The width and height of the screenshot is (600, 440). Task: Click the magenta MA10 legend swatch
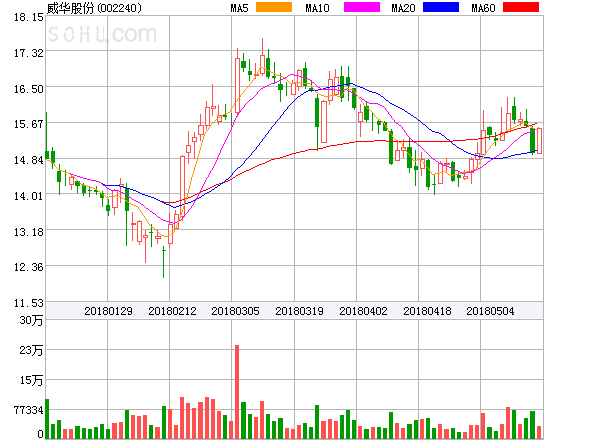click(x=362, y=7)
